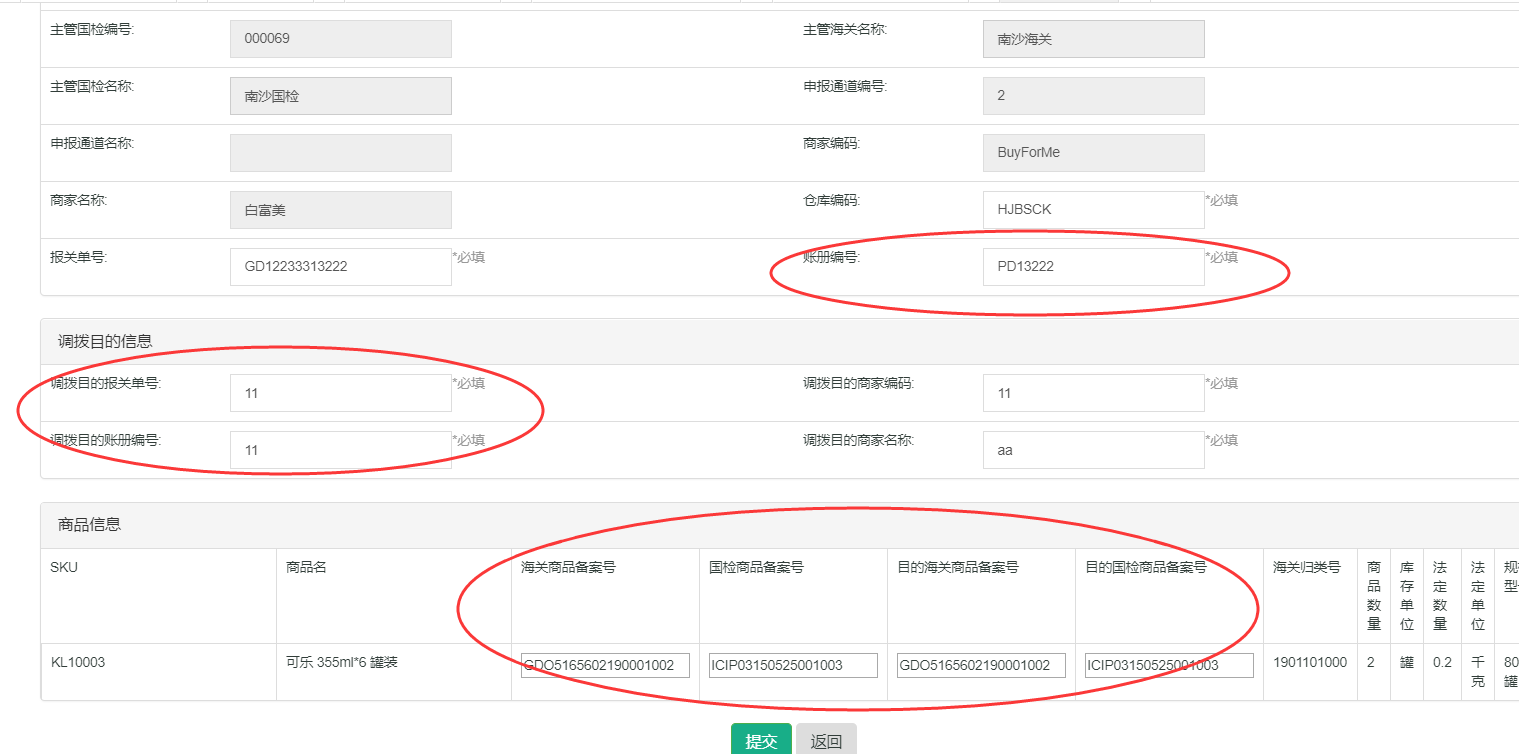Image resolution: width=1519 pixels, height=754 pixels.
Task: Select the 目的海关商品备案号 input field
Action: 979,664
